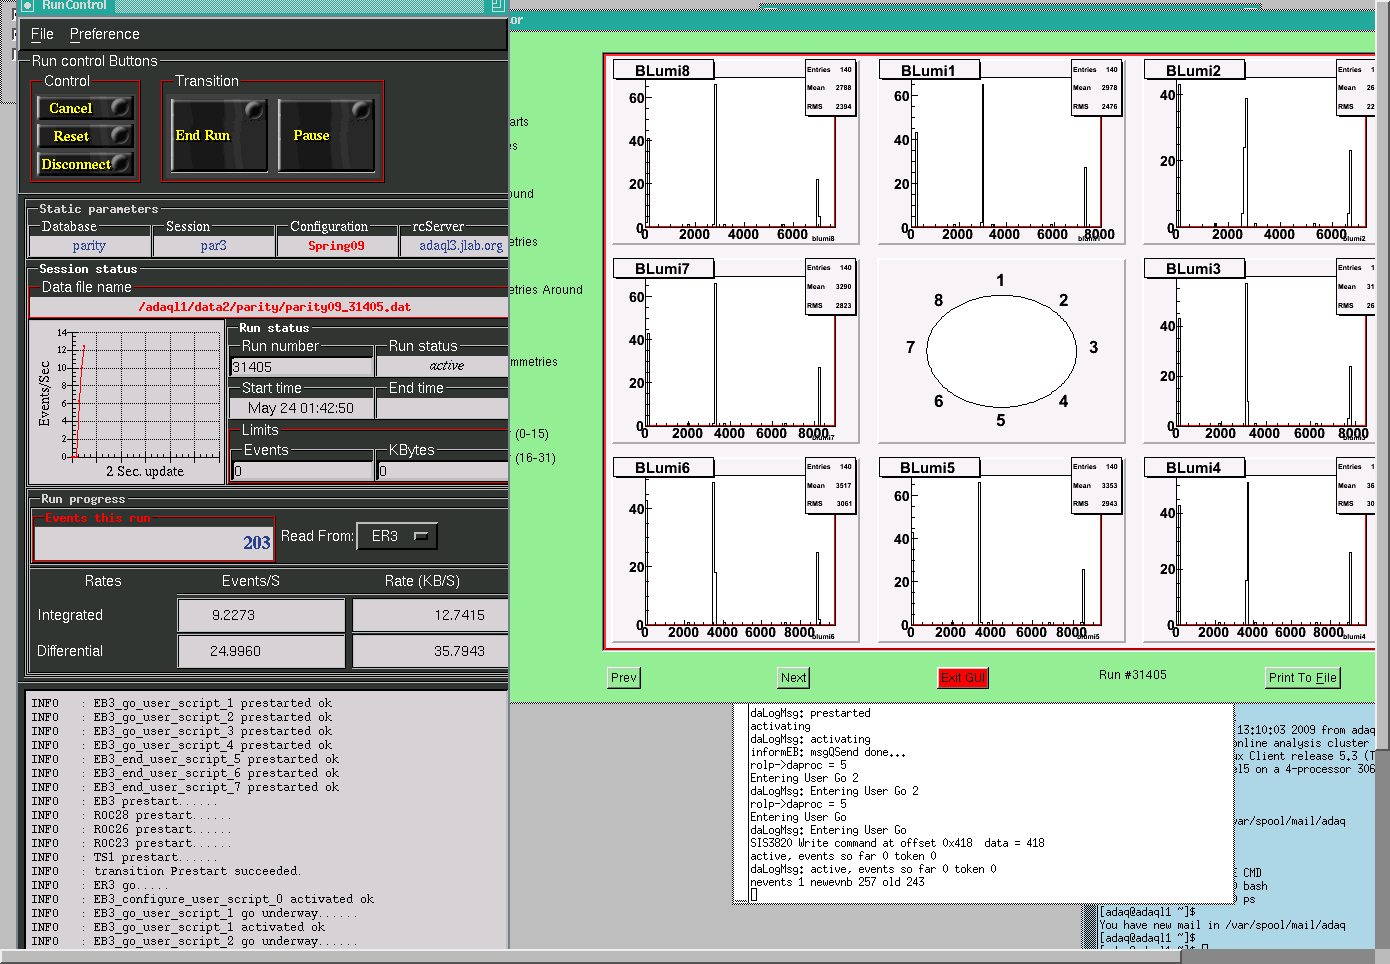Click the Events limit input field
Viewport: 1390px width, 964px height.
tap(302, 471)
